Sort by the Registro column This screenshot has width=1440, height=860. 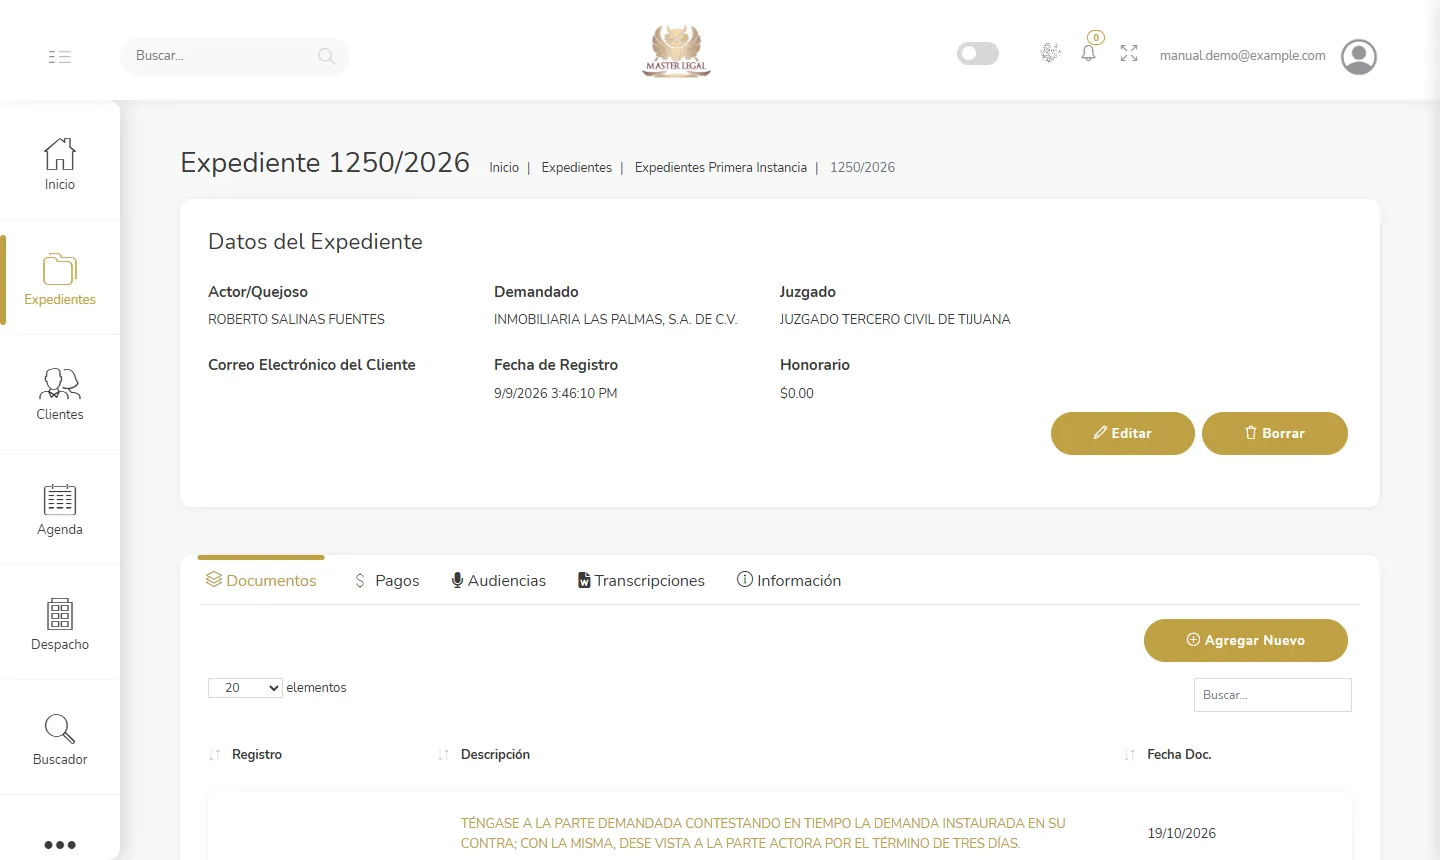pos(257,755)
